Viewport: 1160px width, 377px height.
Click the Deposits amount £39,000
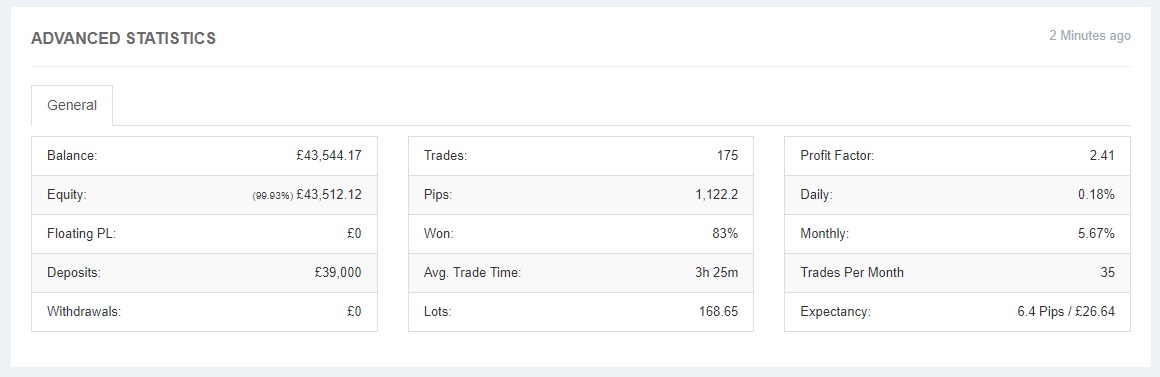(x=338, y=272)
